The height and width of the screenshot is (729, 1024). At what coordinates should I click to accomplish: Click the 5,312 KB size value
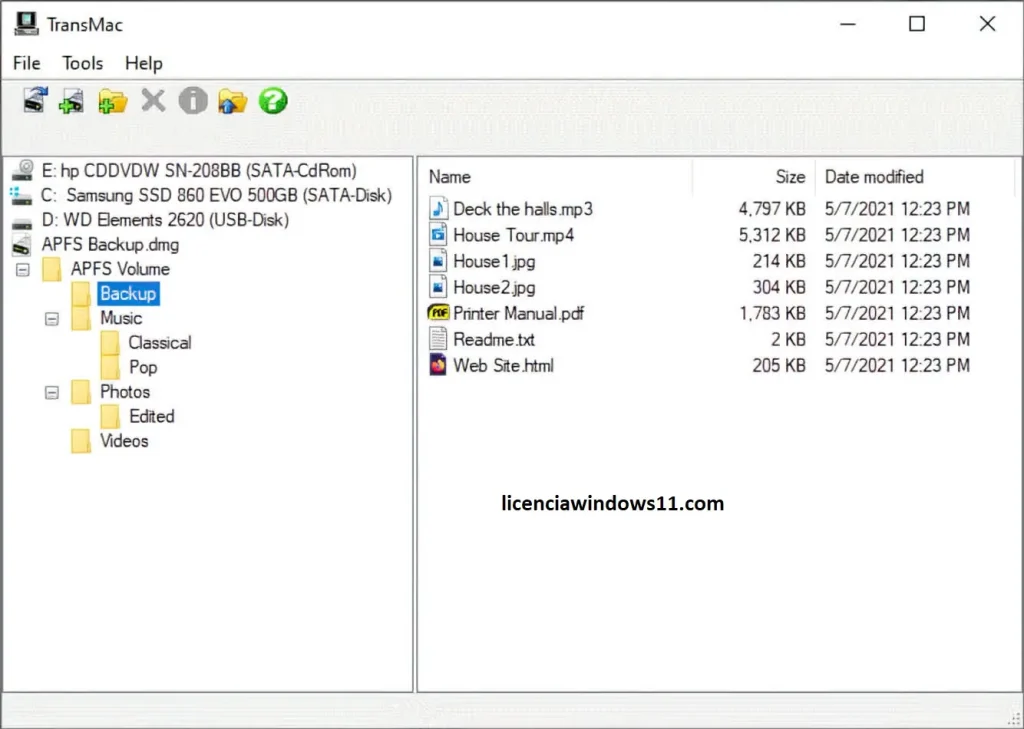click(x=772, y=235)
